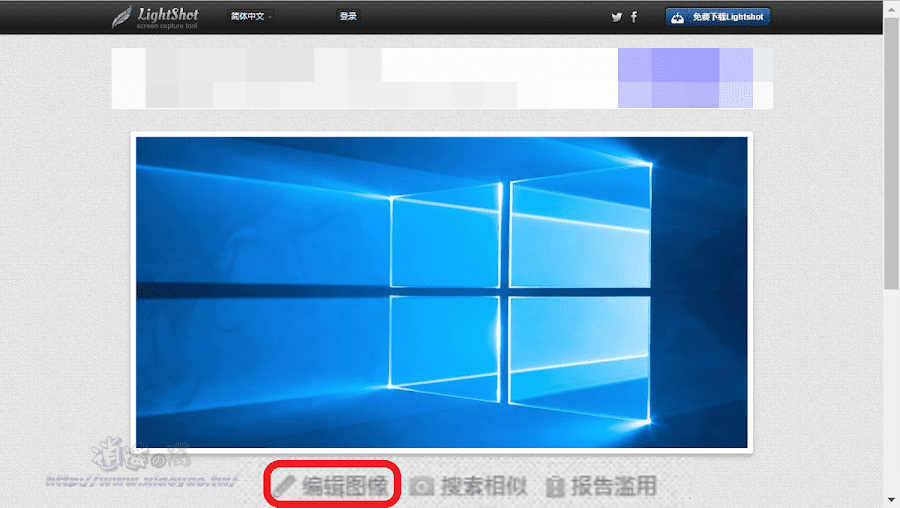This screenshot has width=900, height=508.
Task: Click the icon beside 报告滥用
Action: pyautogui.click(x=554, y=487)
